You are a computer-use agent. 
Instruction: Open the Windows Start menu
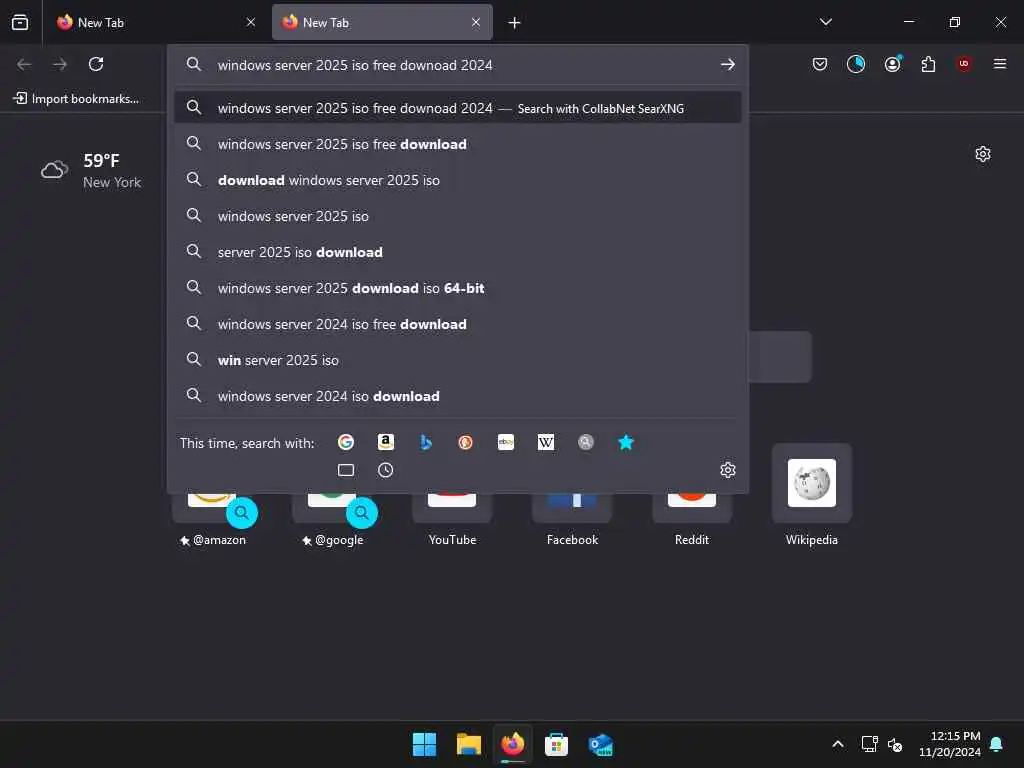coord(424,744)
